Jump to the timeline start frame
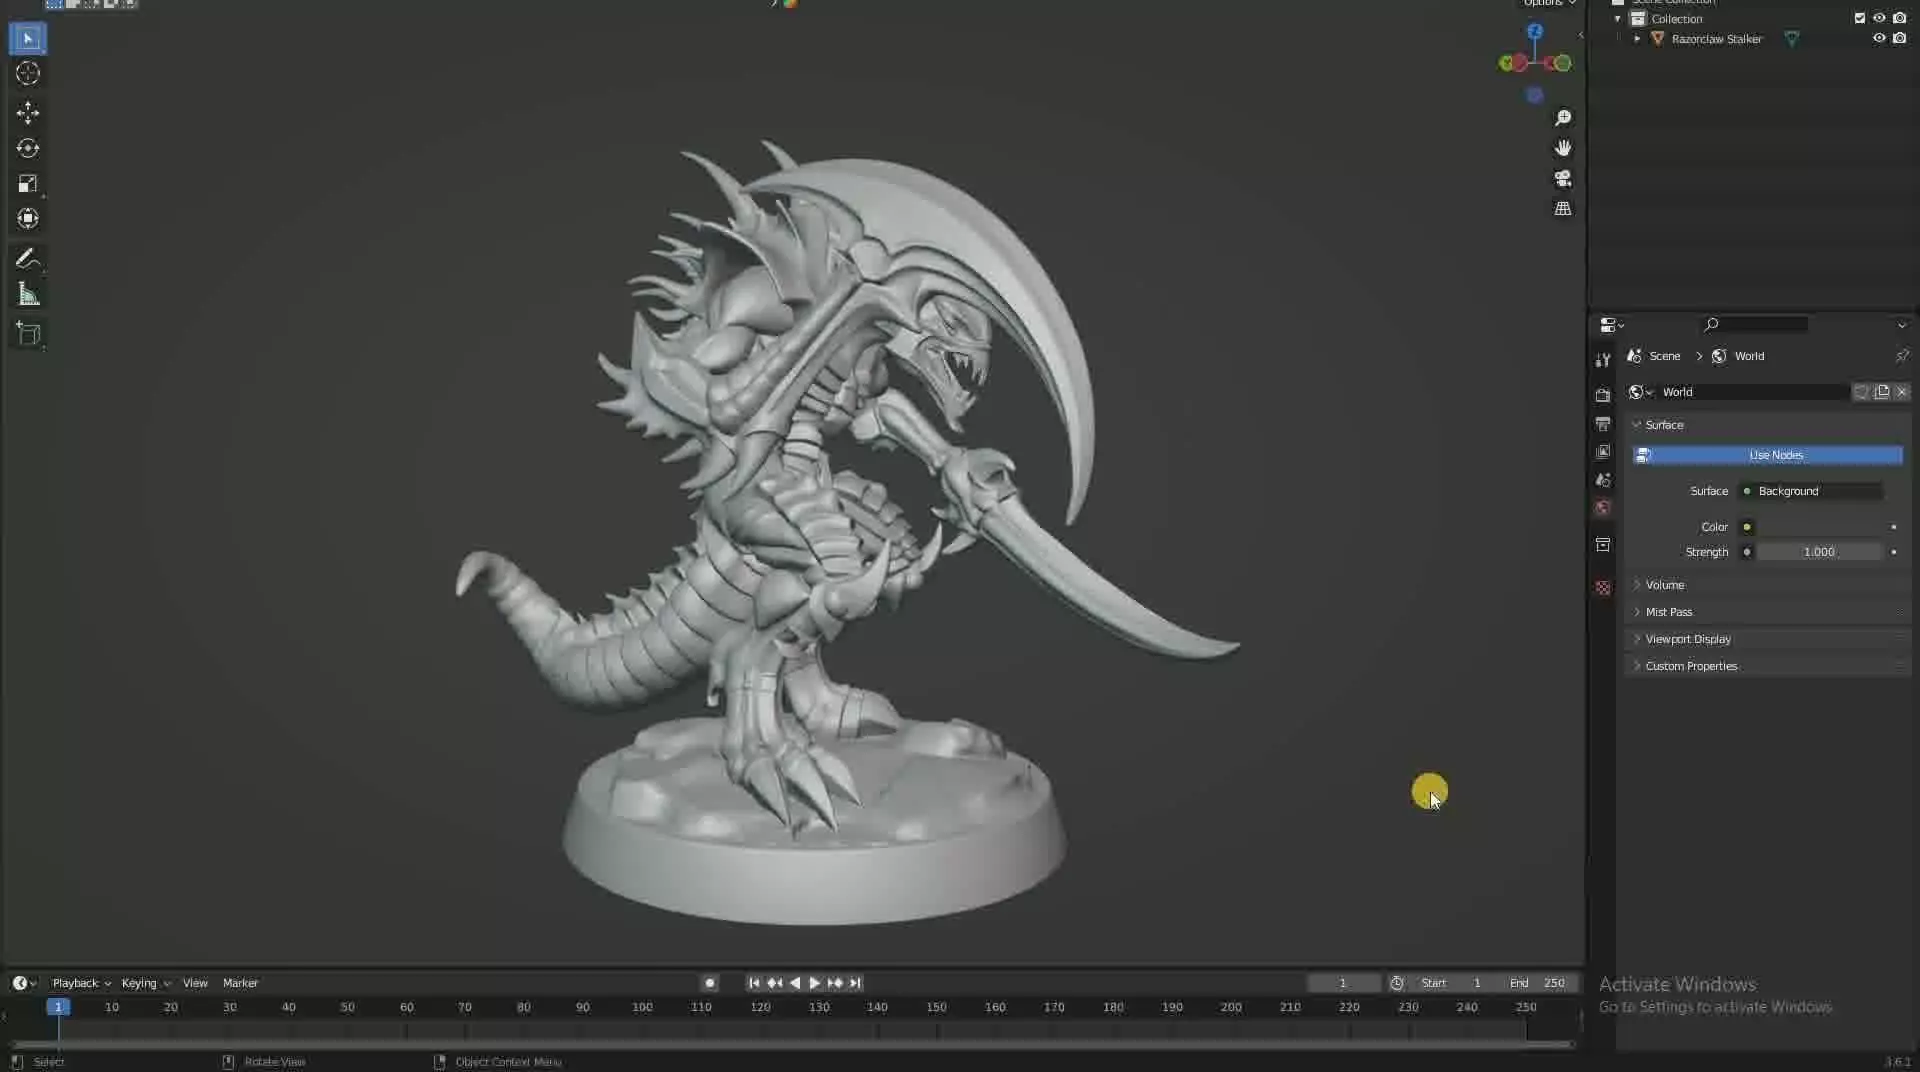 (x=754, y=983)
